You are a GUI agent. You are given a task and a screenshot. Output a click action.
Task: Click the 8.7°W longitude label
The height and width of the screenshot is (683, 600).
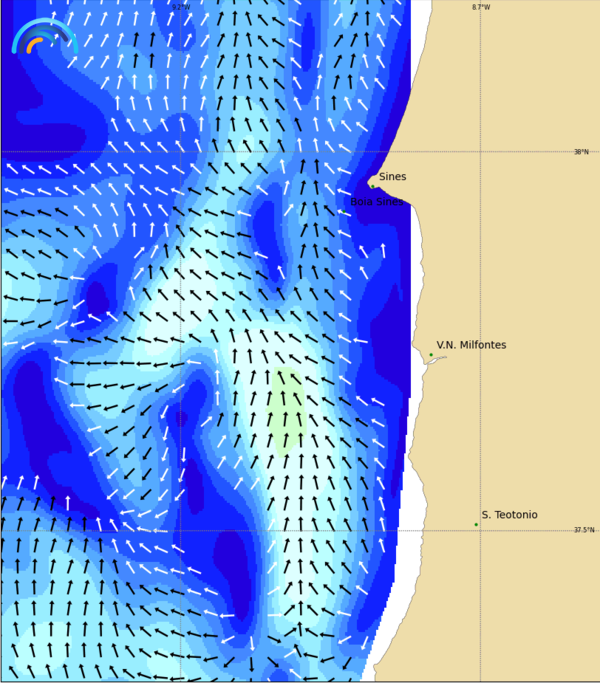tap(481, 7)
